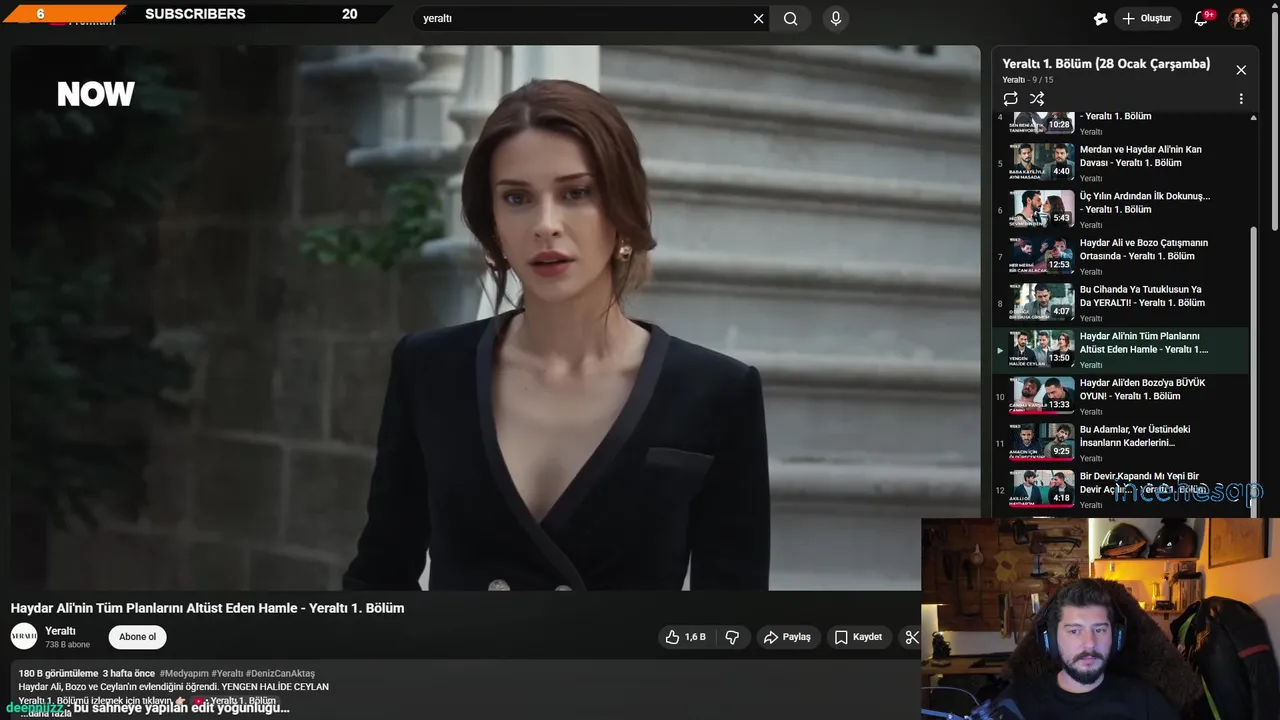The width and height of the screenshot is (1280, 720).
Task: Click the "3 hafta önce" upload date
Action: pos(129,673)
